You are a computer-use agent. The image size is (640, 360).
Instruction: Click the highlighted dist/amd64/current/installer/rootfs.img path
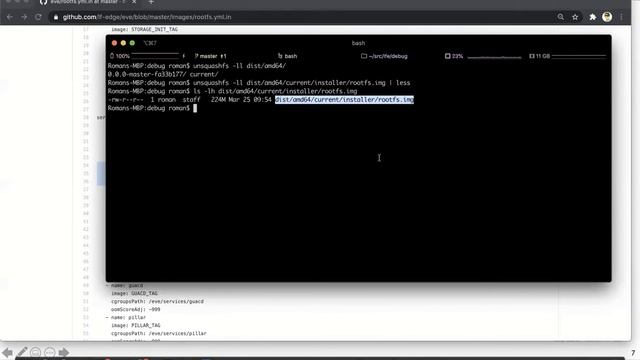[344, 100]
